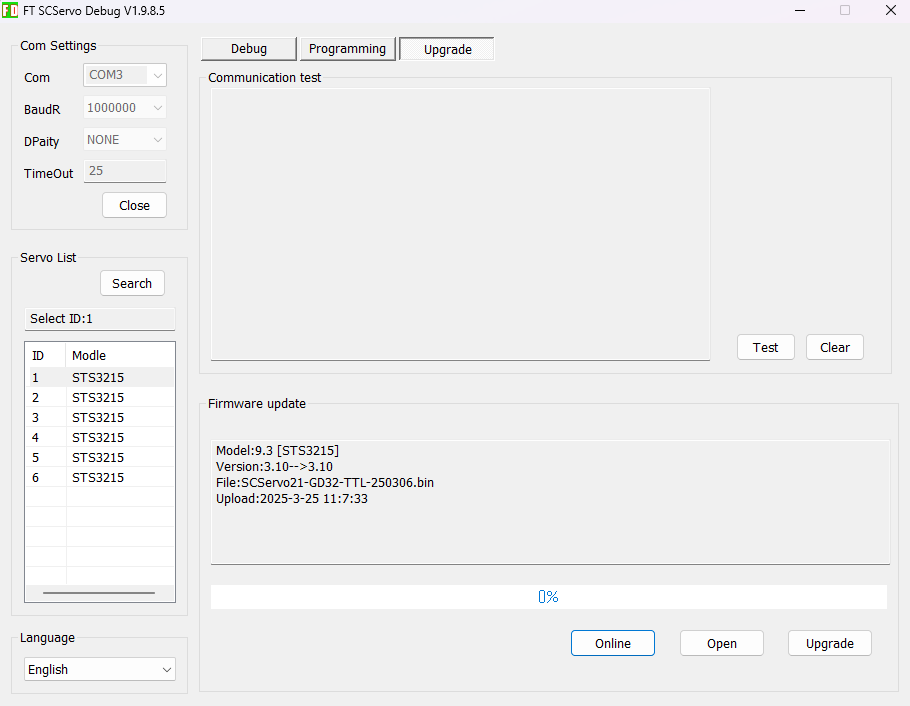Click the Clear button
This screenshot has height=706, width=910.
pyautogui.click(x=835, y=347)
